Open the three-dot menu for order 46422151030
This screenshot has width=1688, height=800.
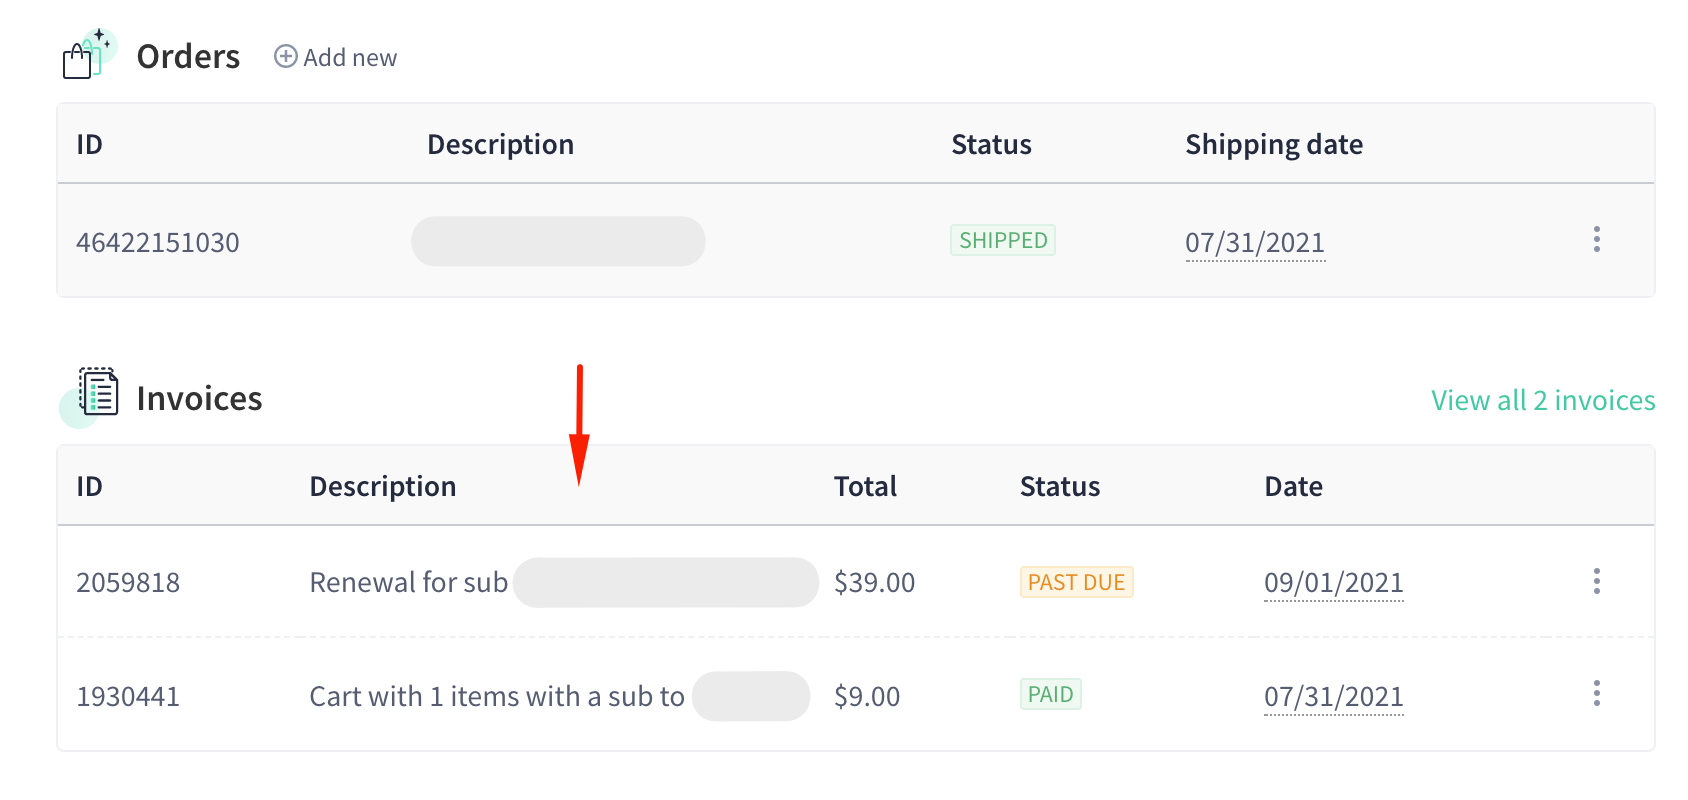1596,239
